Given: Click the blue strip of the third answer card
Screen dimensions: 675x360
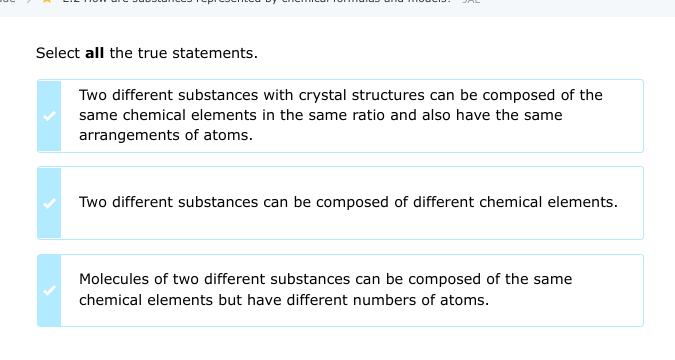Looking at the screenshot, I should [x=50, y=290].
